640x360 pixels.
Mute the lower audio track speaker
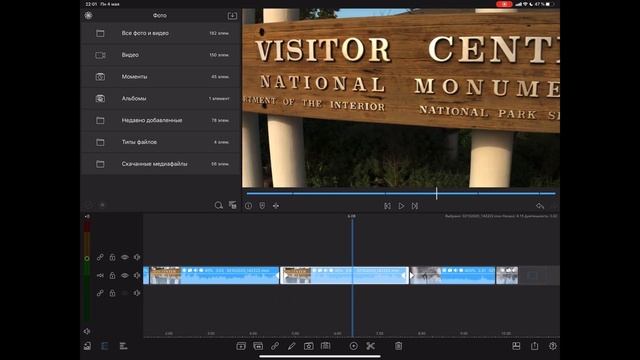pos(137,293)
